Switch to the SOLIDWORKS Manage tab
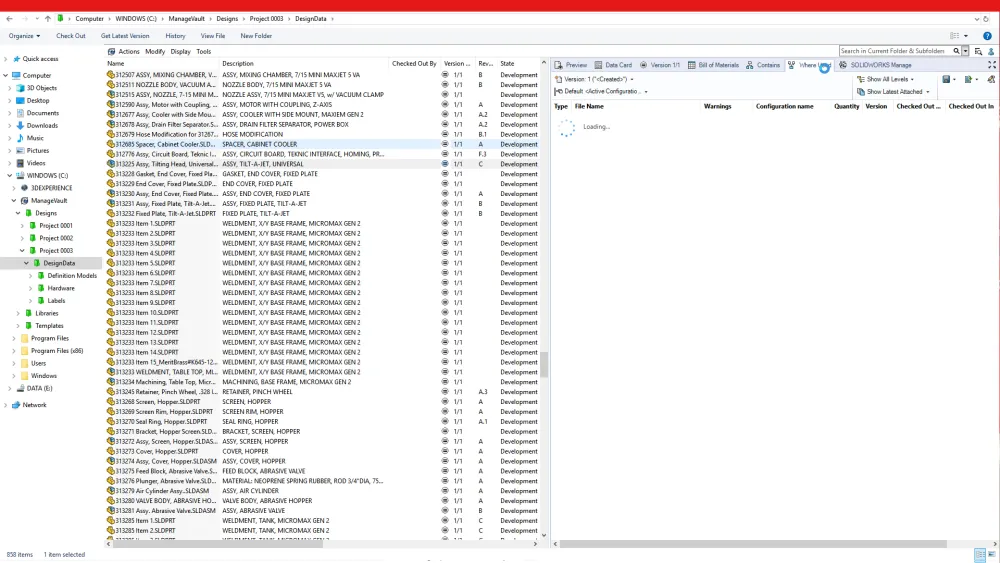 point(875,65)
